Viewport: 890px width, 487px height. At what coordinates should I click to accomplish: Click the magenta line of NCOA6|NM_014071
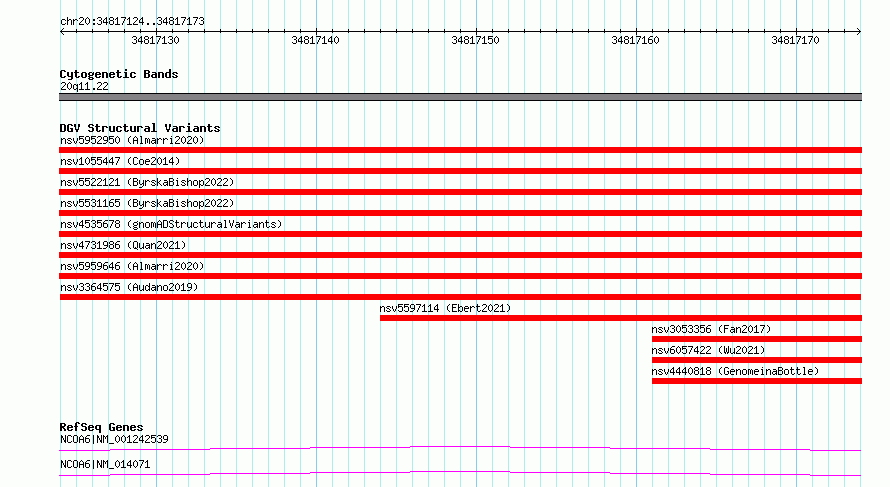tap(460, 473)
